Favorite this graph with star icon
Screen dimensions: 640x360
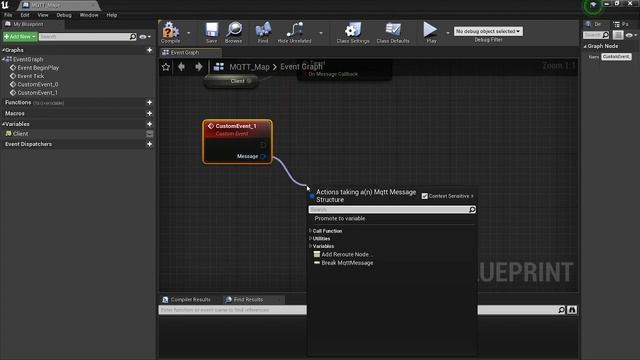166,67
